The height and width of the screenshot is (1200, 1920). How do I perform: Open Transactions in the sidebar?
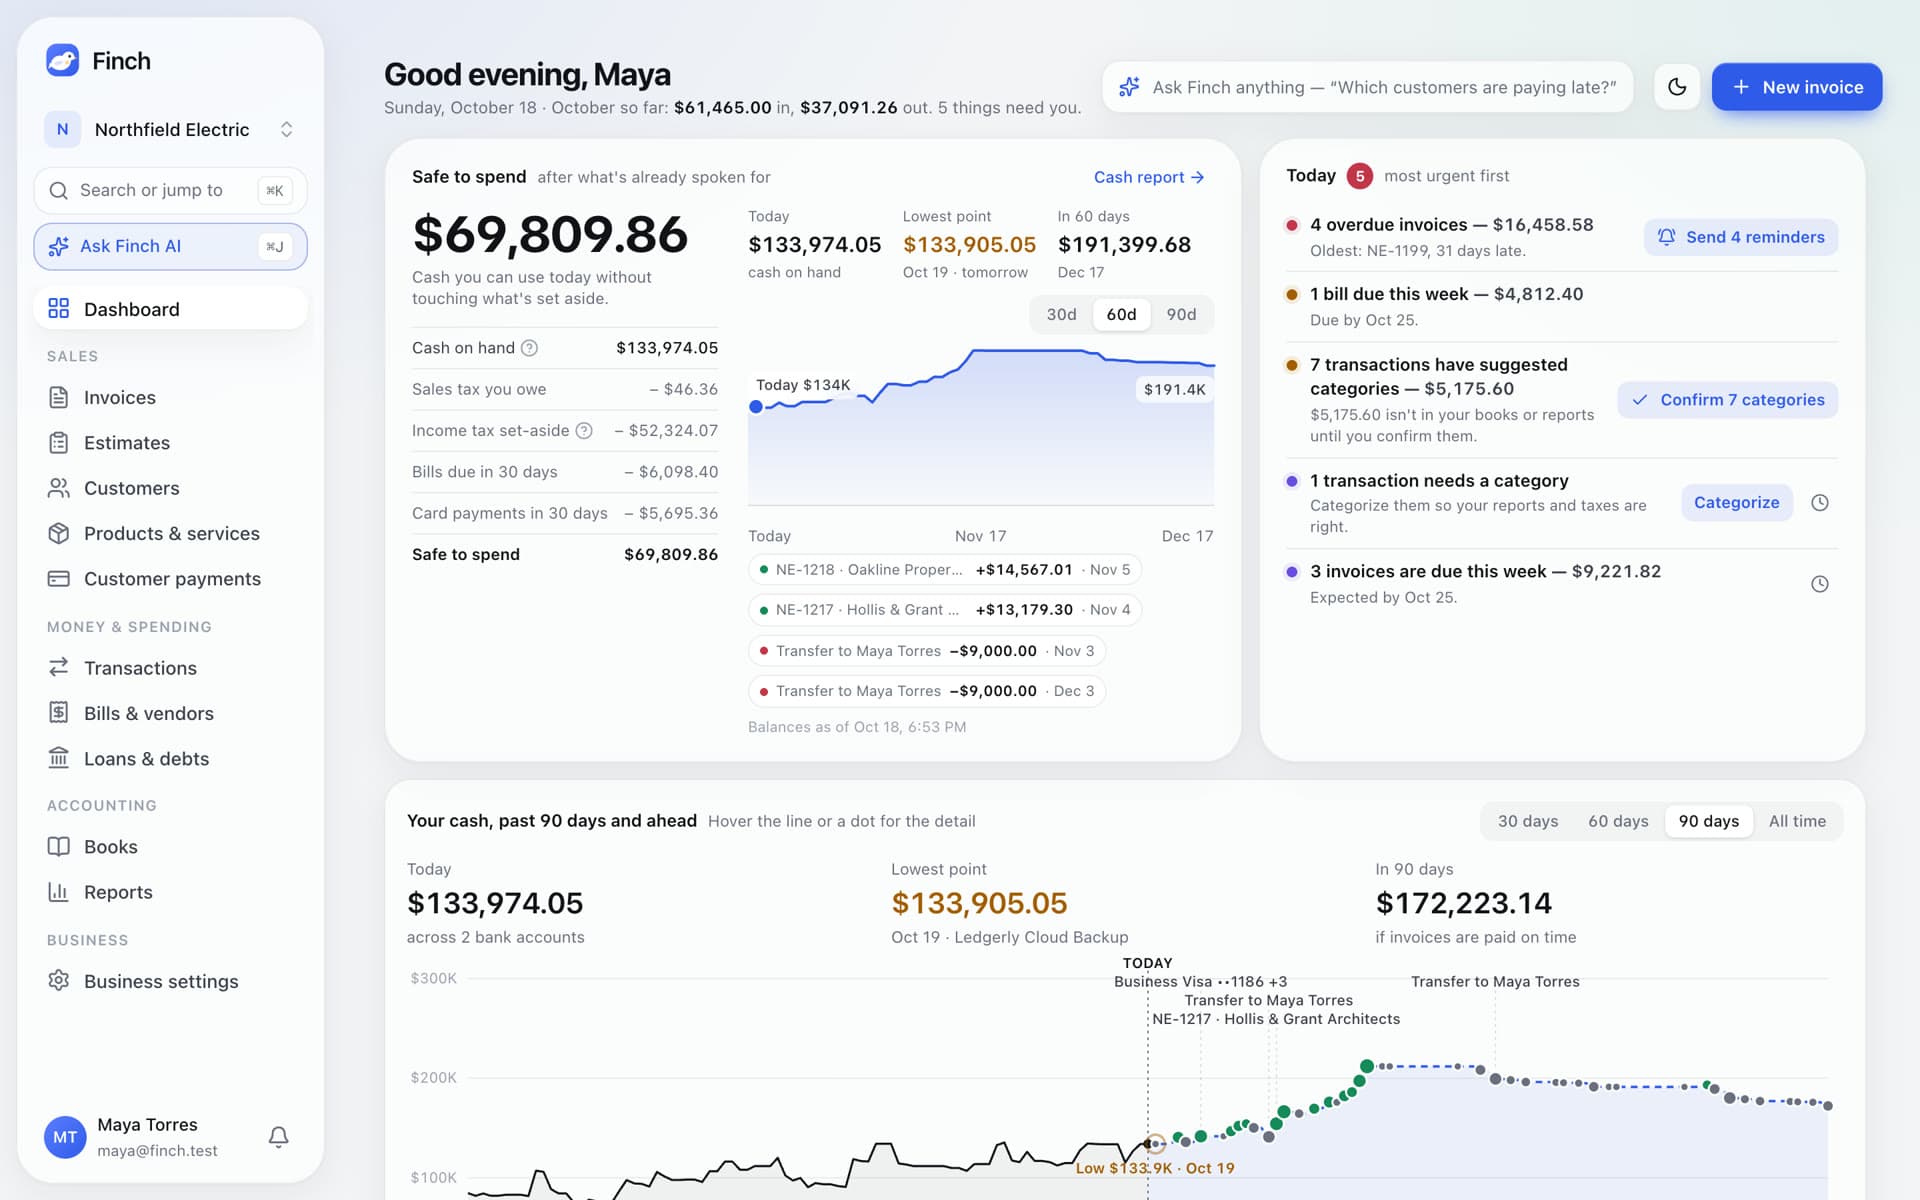(170, 668)
